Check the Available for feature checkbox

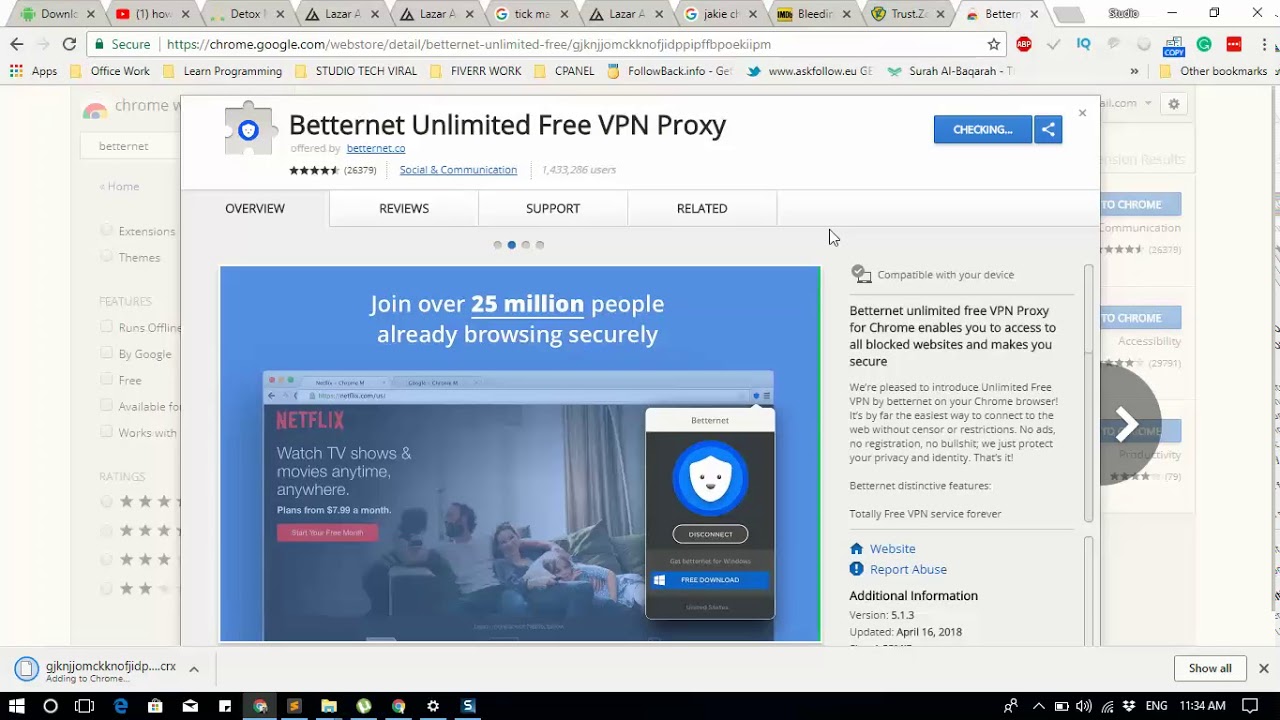point(106,405)
